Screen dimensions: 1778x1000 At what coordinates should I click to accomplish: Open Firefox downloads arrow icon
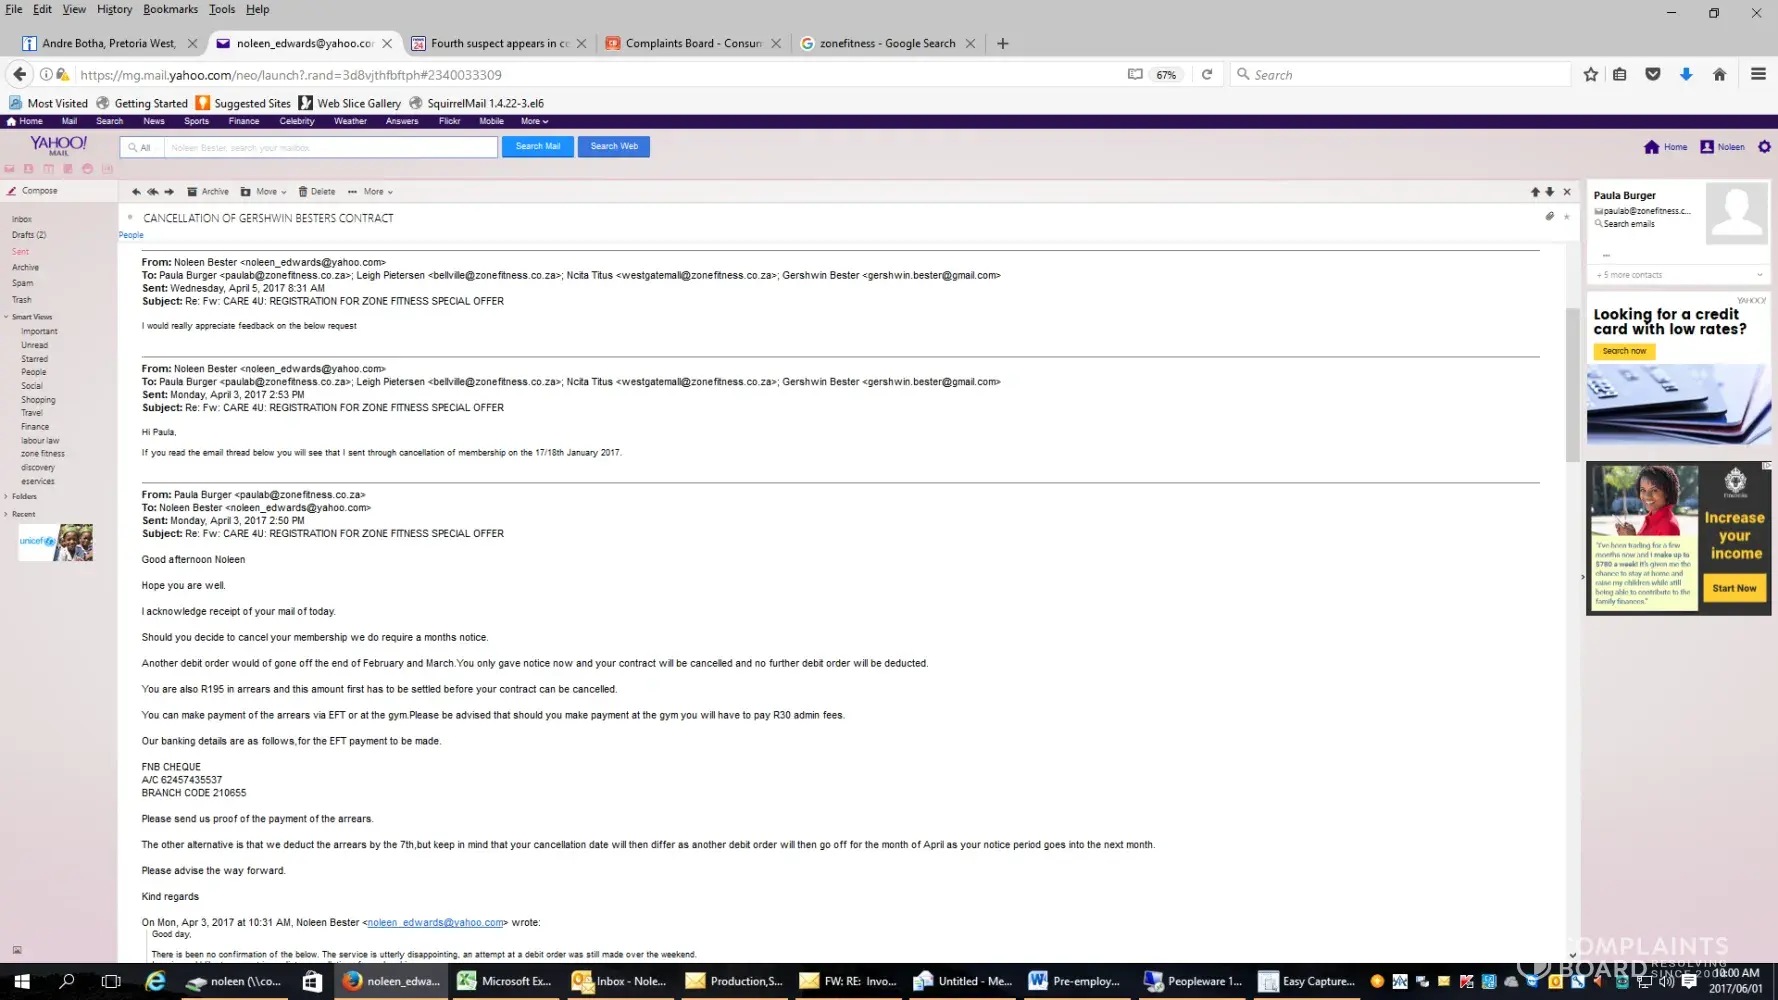[1686, 74]
